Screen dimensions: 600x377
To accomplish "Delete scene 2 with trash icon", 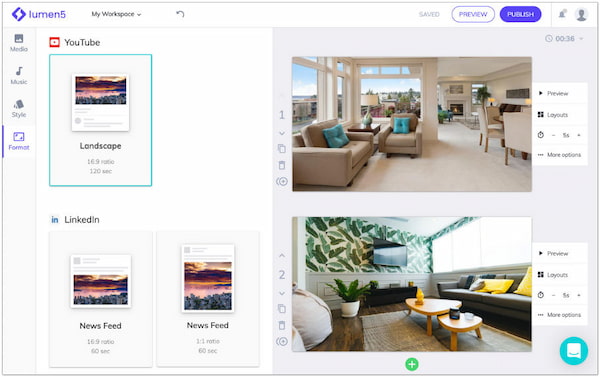I will (282, 325).
